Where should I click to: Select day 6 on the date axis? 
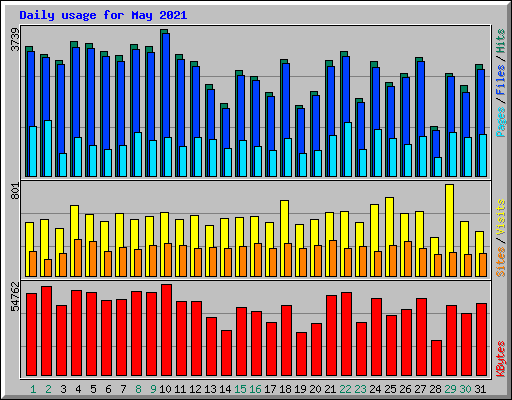point(108,389)
